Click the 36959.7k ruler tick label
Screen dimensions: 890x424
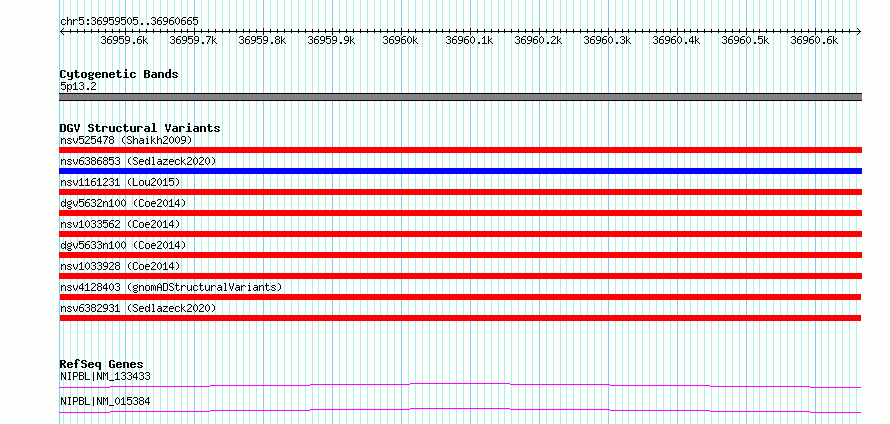[x=194, y=40]
